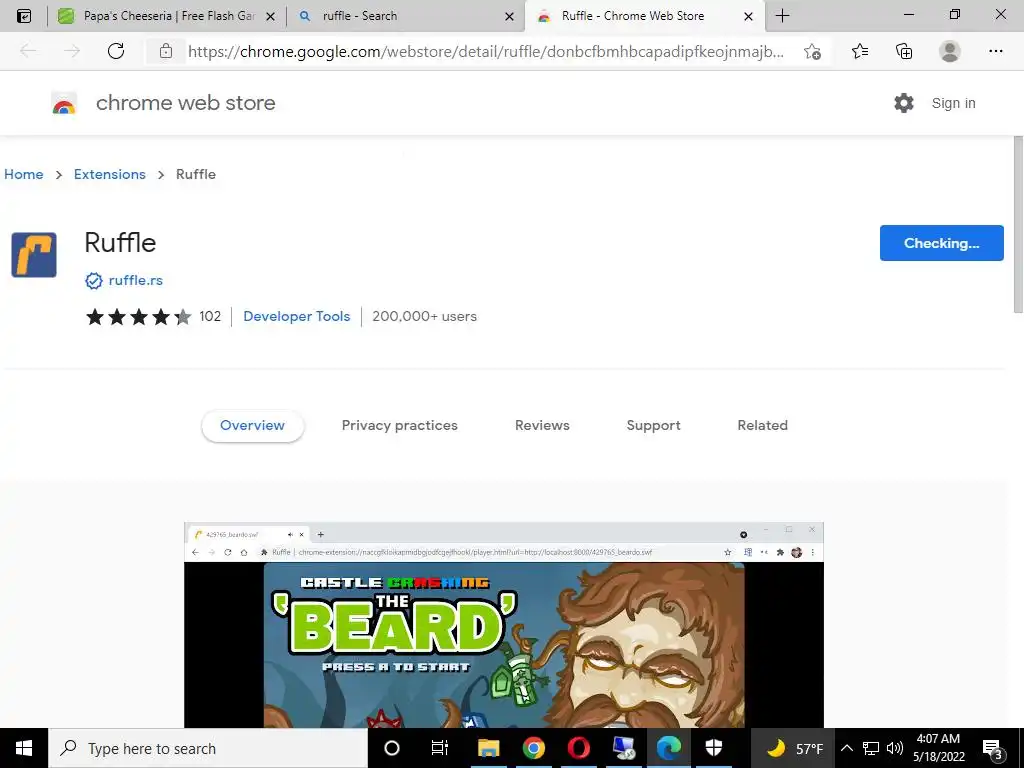The image size is (1024, 768).
Task: Close the Papa's Cheeseria tab
Action: 270,16
